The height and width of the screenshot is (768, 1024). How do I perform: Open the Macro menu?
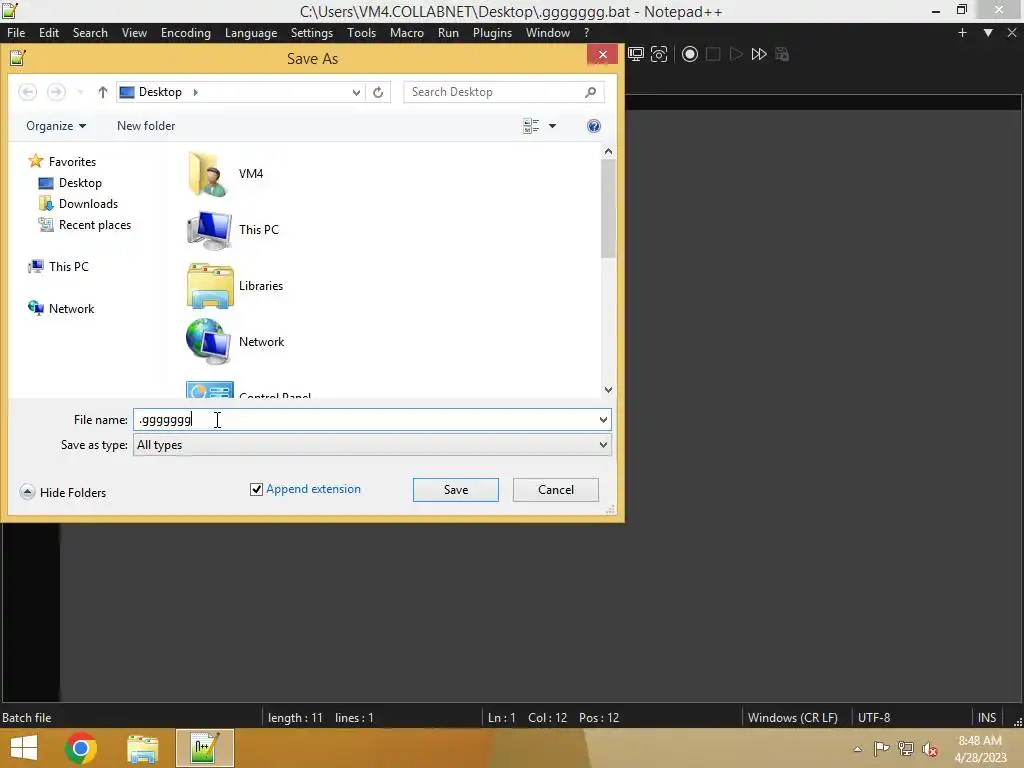[407, 33]
